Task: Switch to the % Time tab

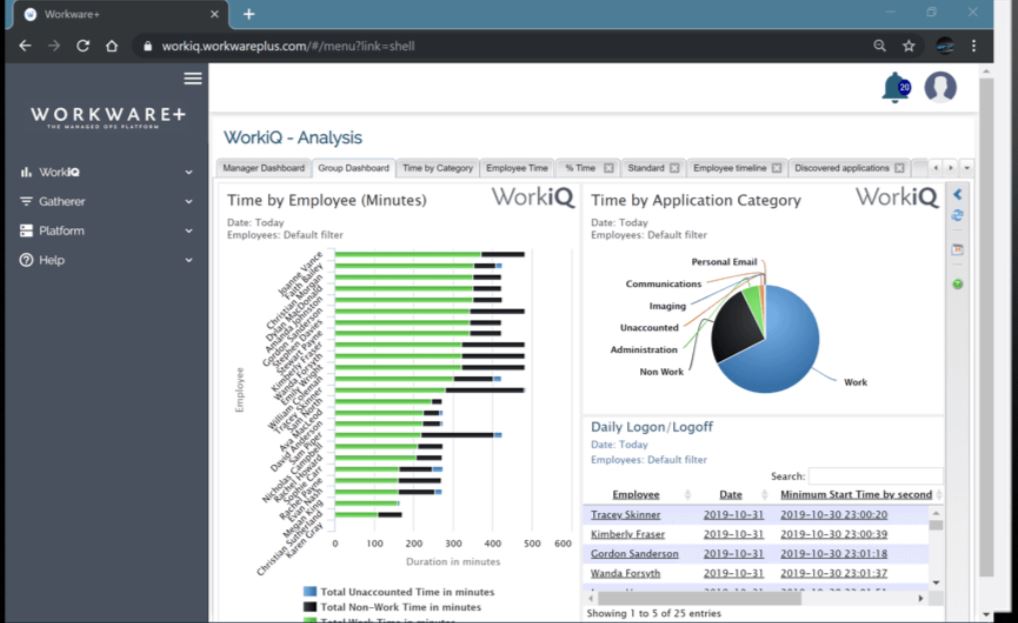Action: (580, 168)
